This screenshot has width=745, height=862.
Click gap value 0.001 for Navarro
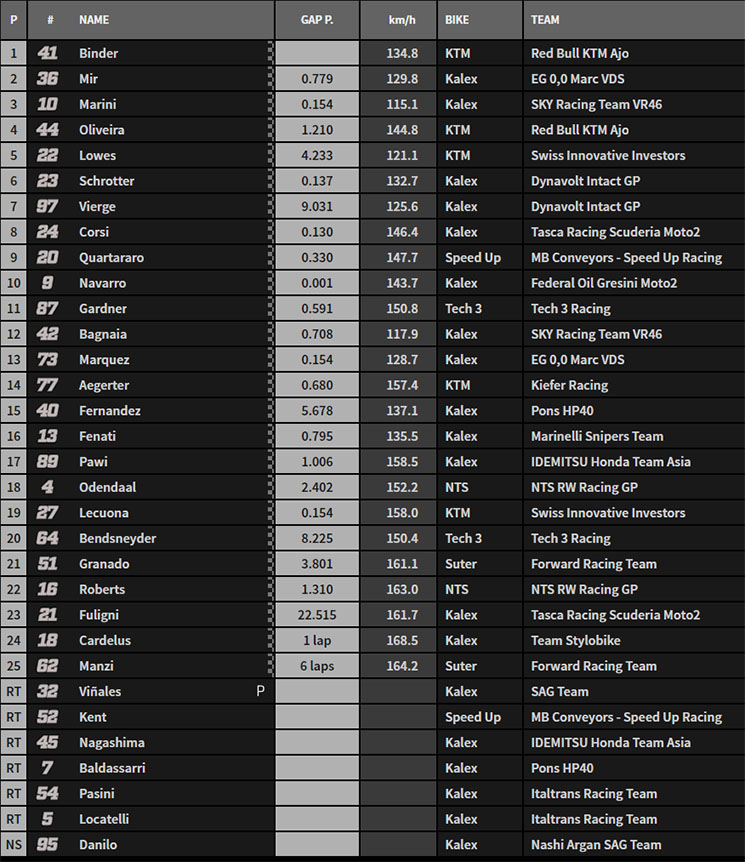[x=317, y=283]
